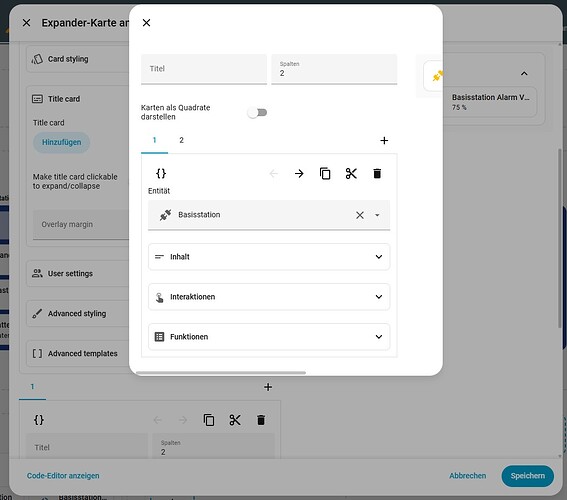Move card right with arrow in front dialog
The image size is (567, 500).
299,174
